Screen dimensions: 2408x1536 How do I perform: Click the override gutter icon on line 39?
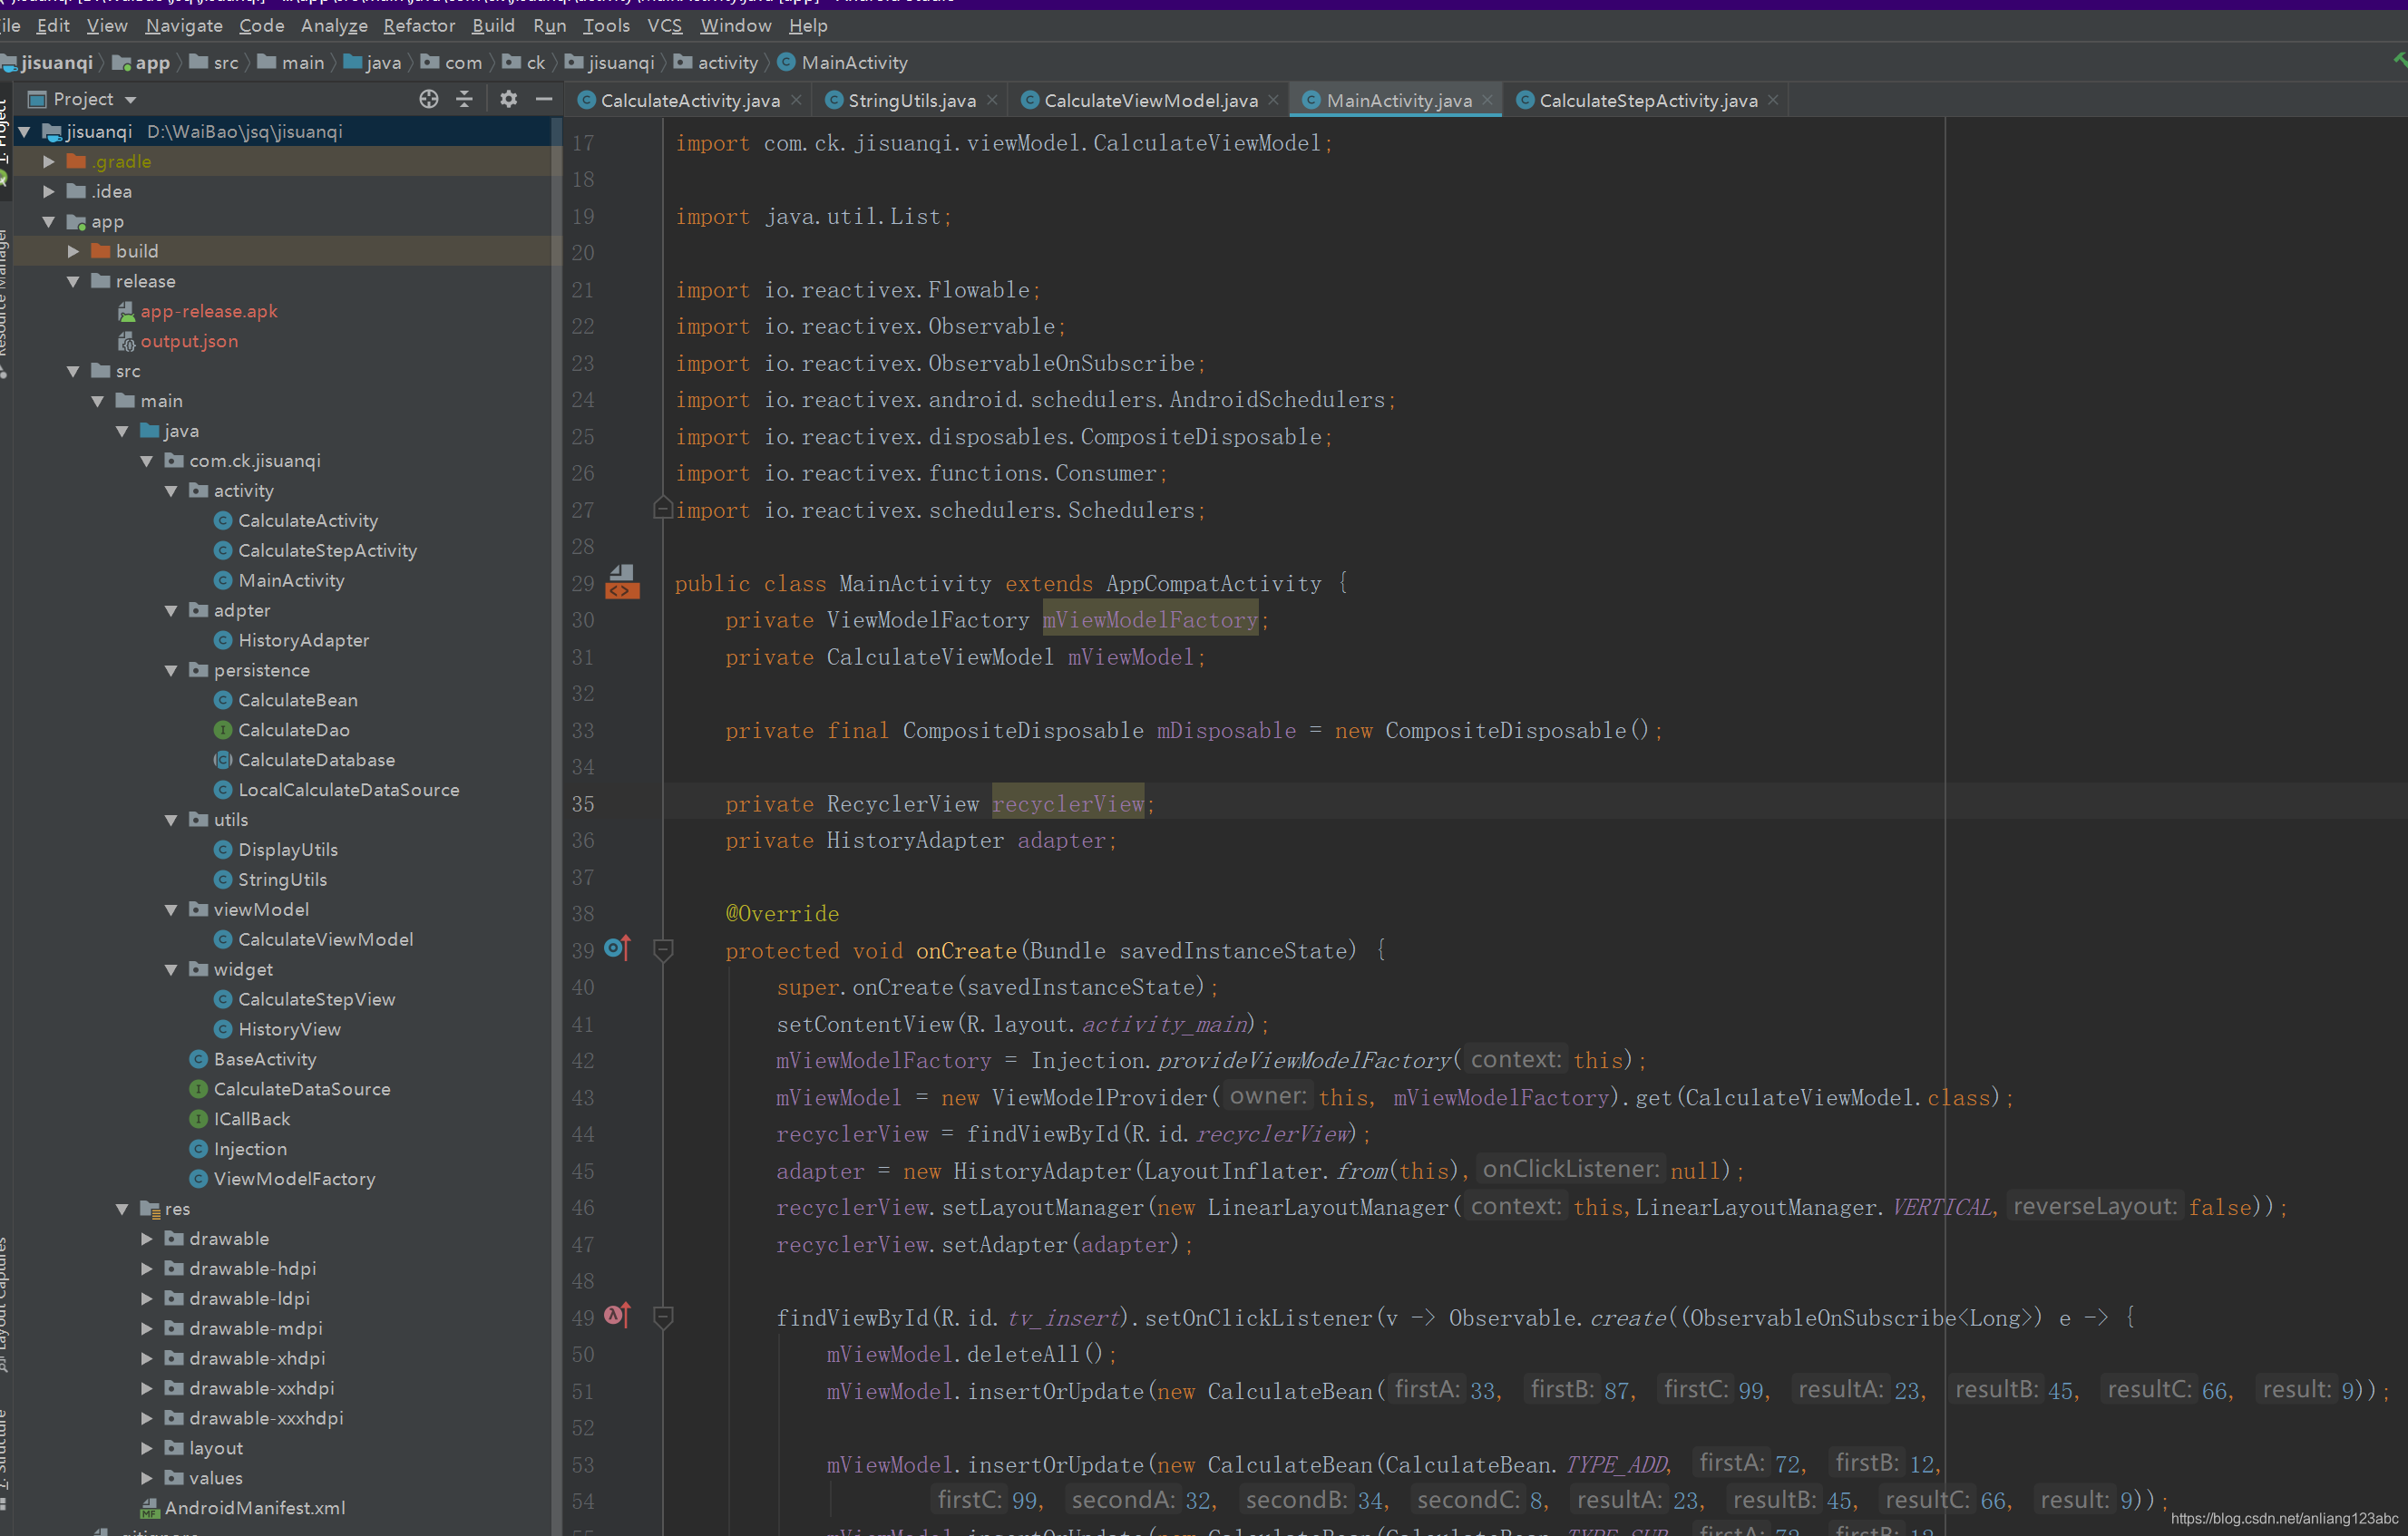coord(618,948)
